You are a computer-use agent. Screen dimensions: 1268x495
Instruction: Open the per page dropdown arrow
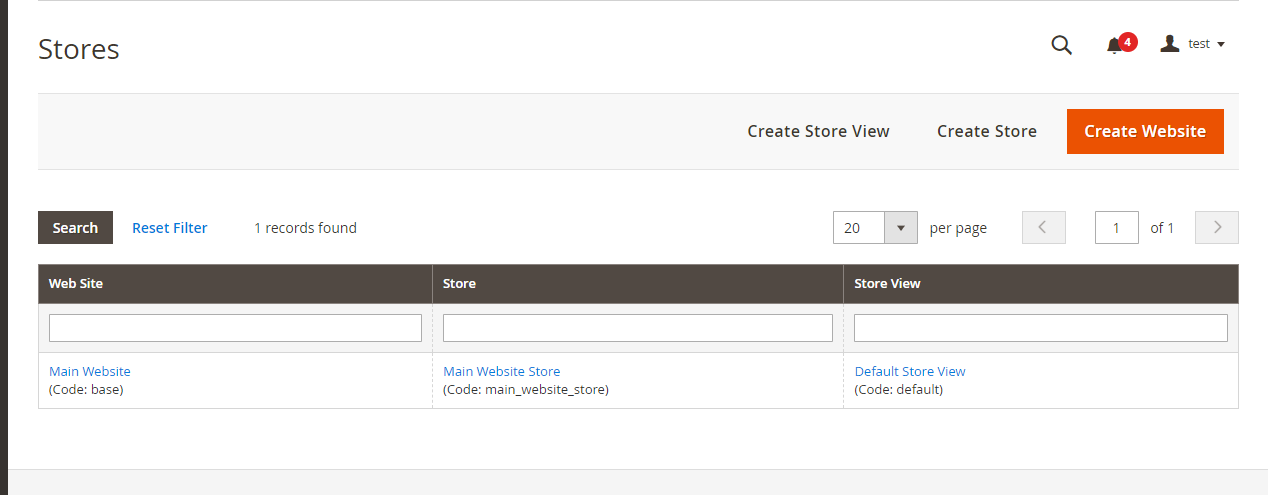900,228
